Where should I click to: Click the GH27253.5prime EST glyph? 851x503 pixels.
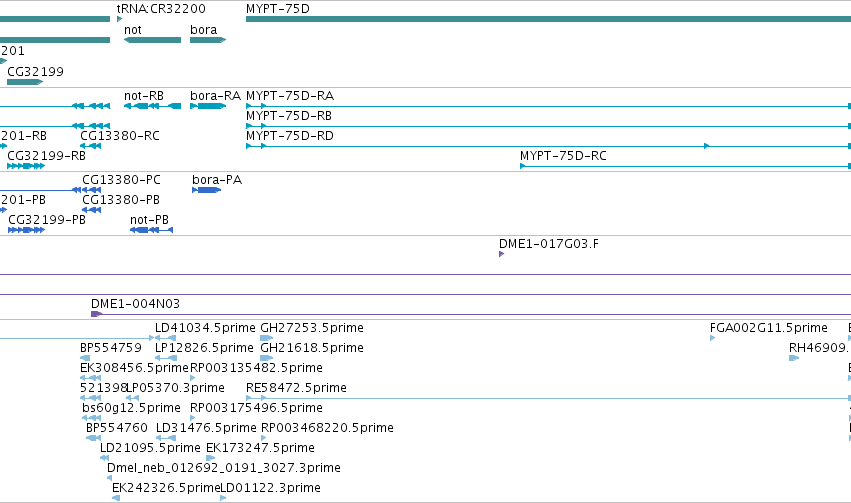click(266, 338)
